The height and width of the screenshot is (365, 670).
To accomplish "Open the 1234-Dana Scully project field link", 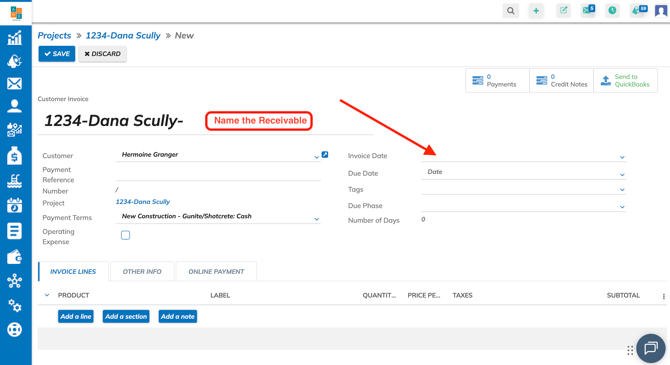I will pos(143,202).
